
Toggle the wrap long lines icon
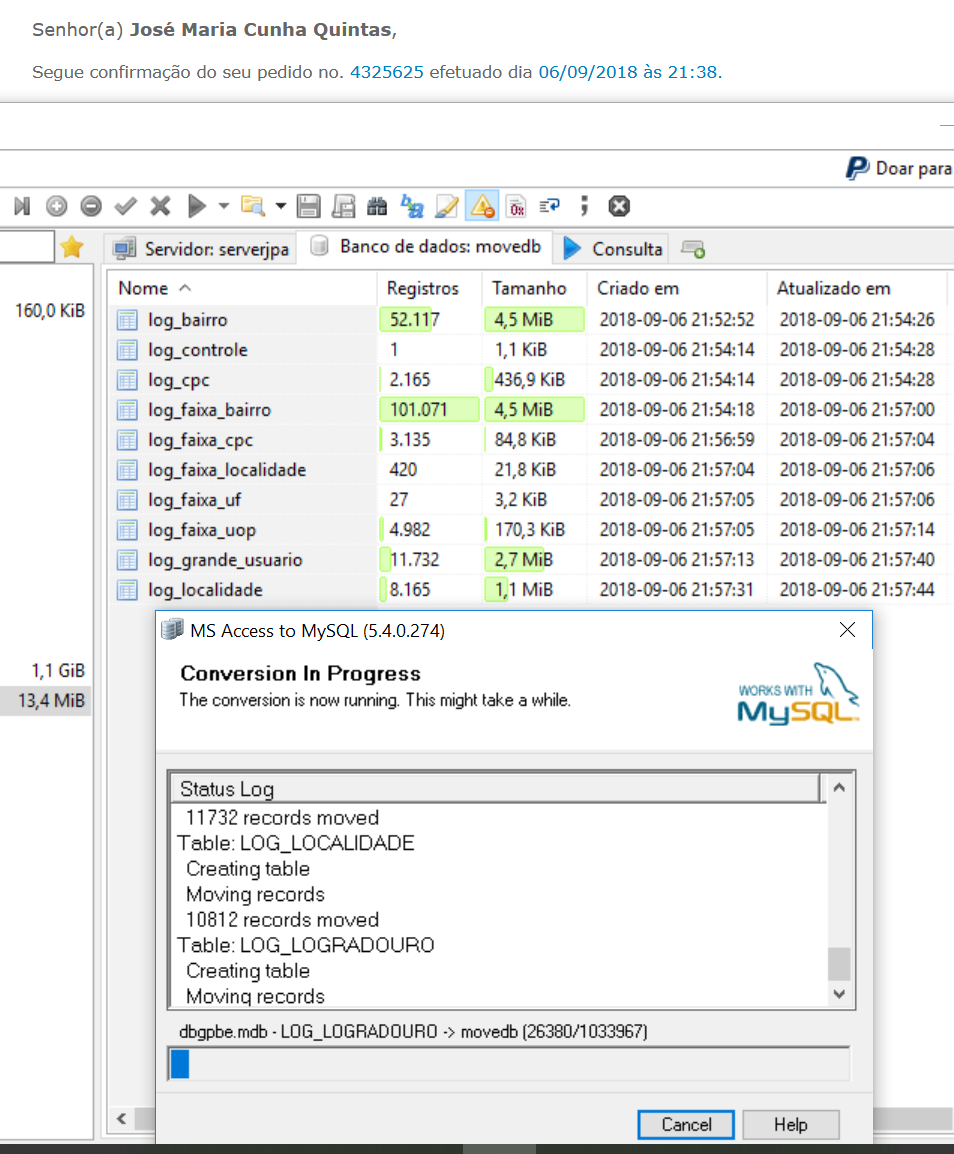click(x=549, y=207)
